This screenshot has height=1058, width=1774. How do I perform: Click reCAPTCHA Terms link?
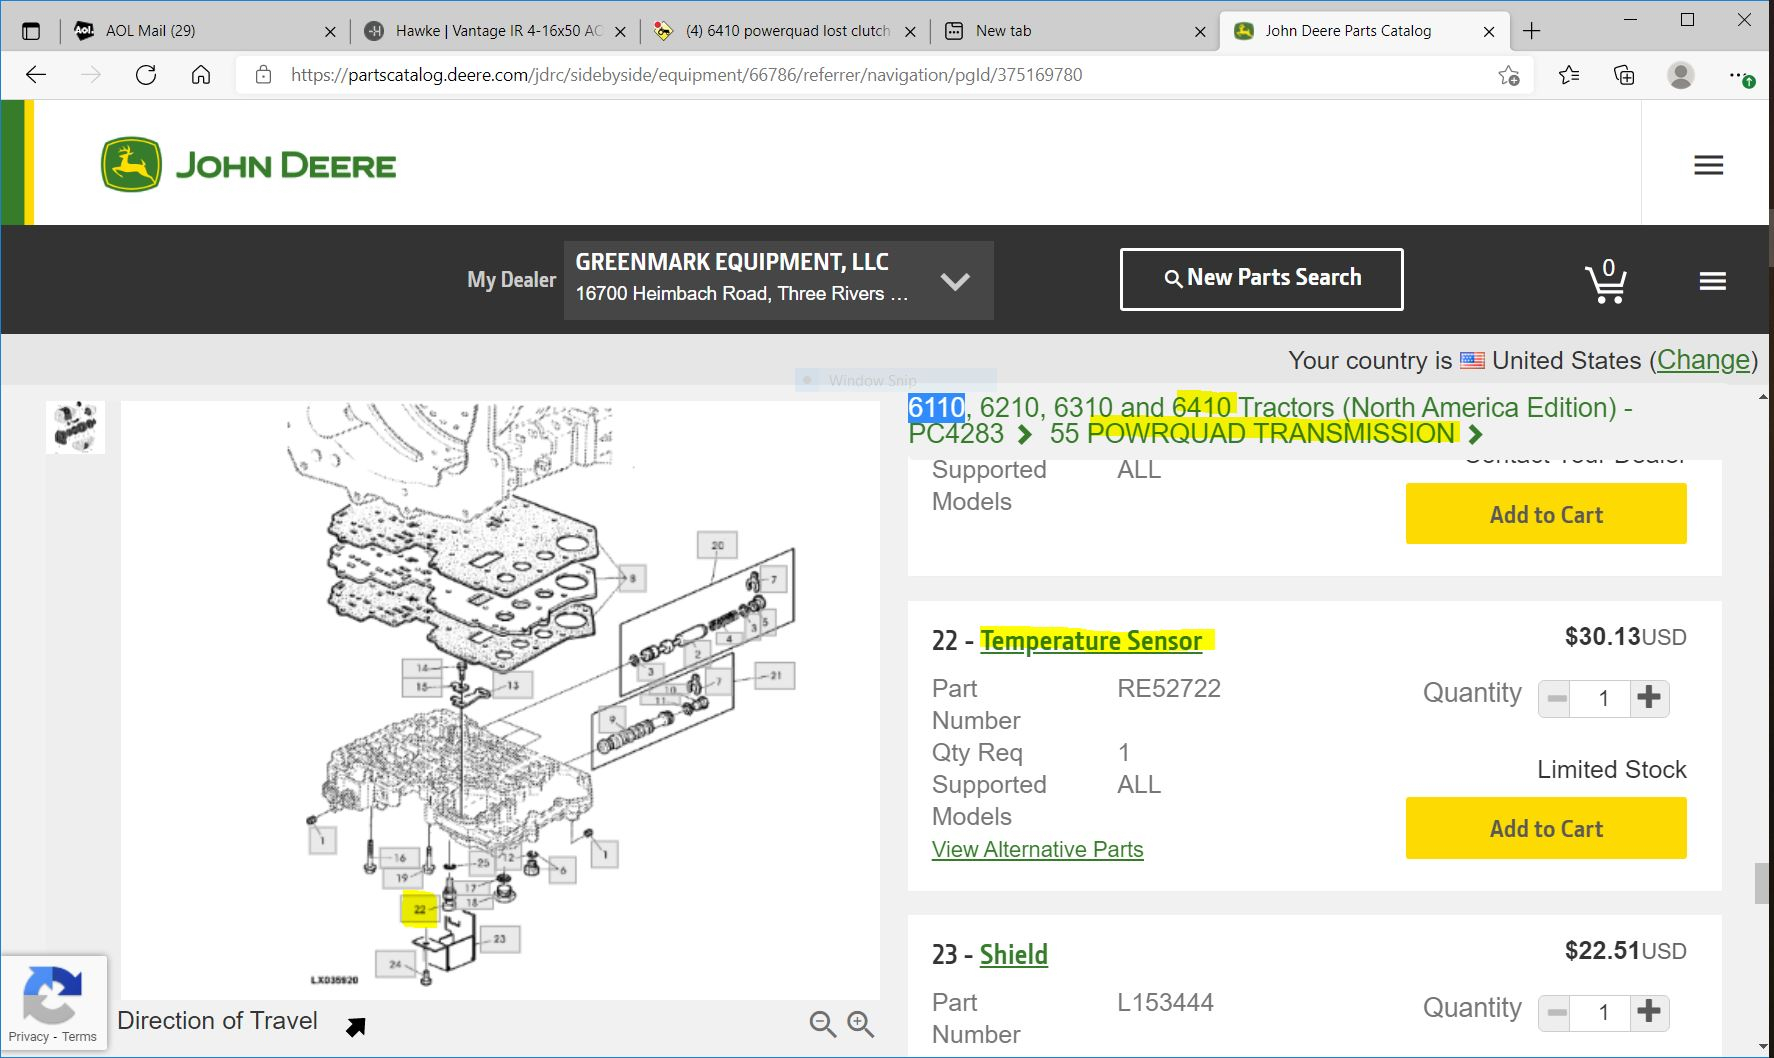click(79, 1037)
